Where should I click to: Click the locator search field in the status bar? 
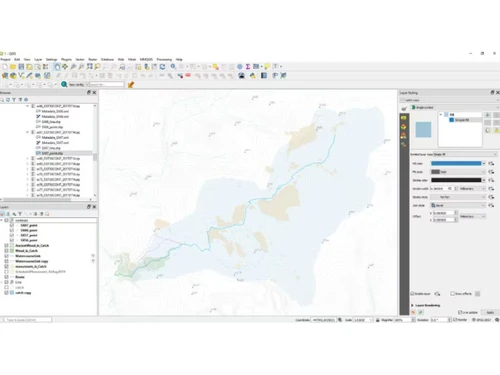[x=27, y=320]
